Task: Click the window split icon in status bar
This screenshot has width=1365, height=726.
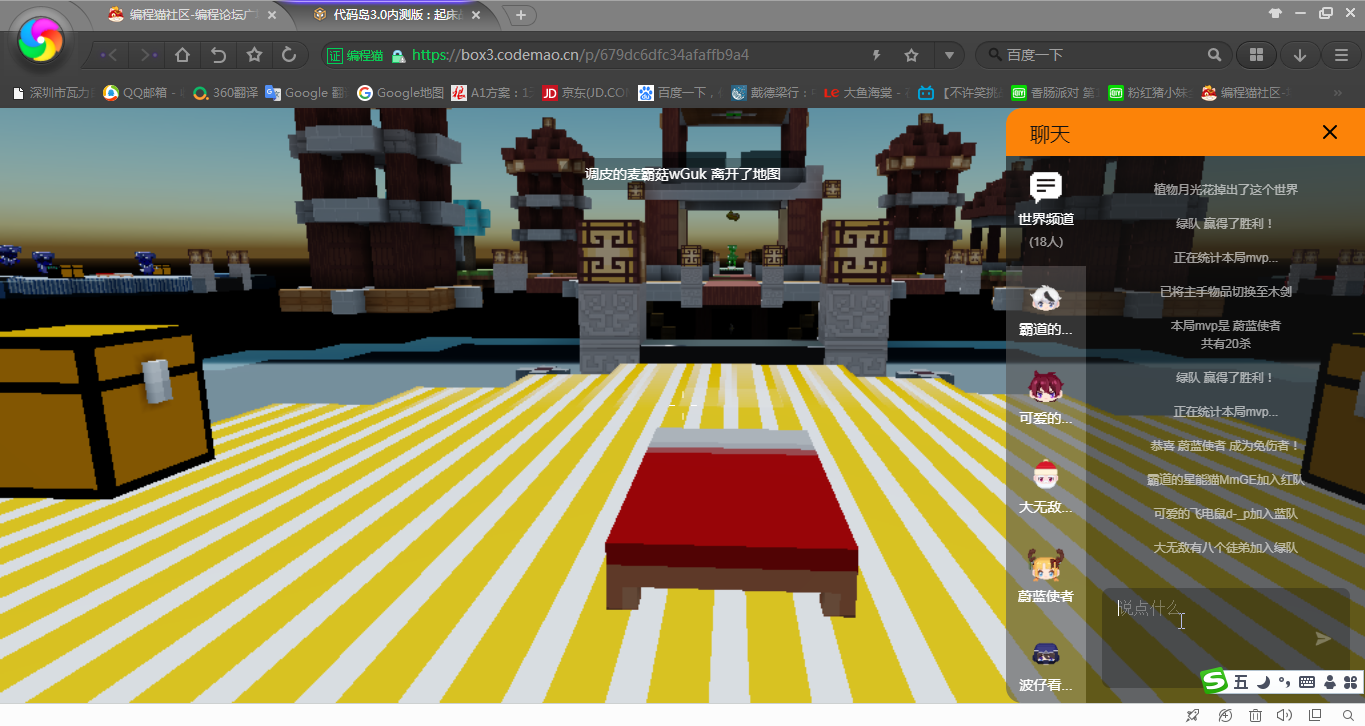Action: [x=1315, y=715]
